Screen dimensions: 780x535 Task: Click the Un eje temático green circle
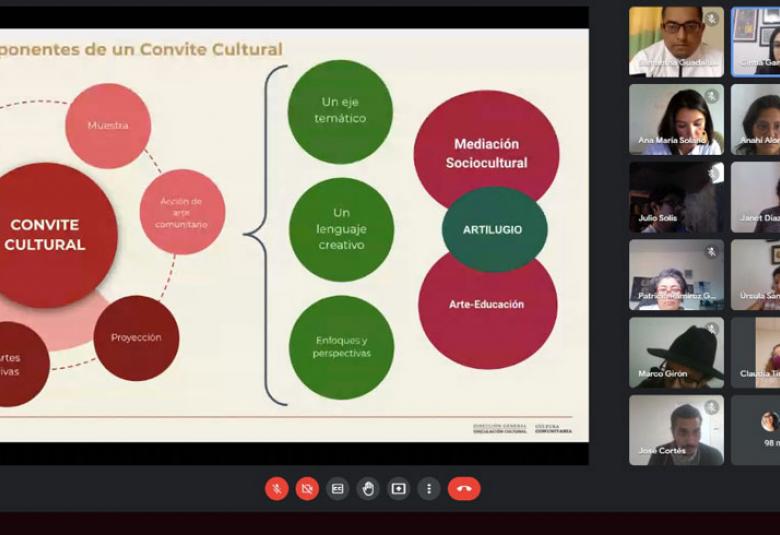point(340,111)
